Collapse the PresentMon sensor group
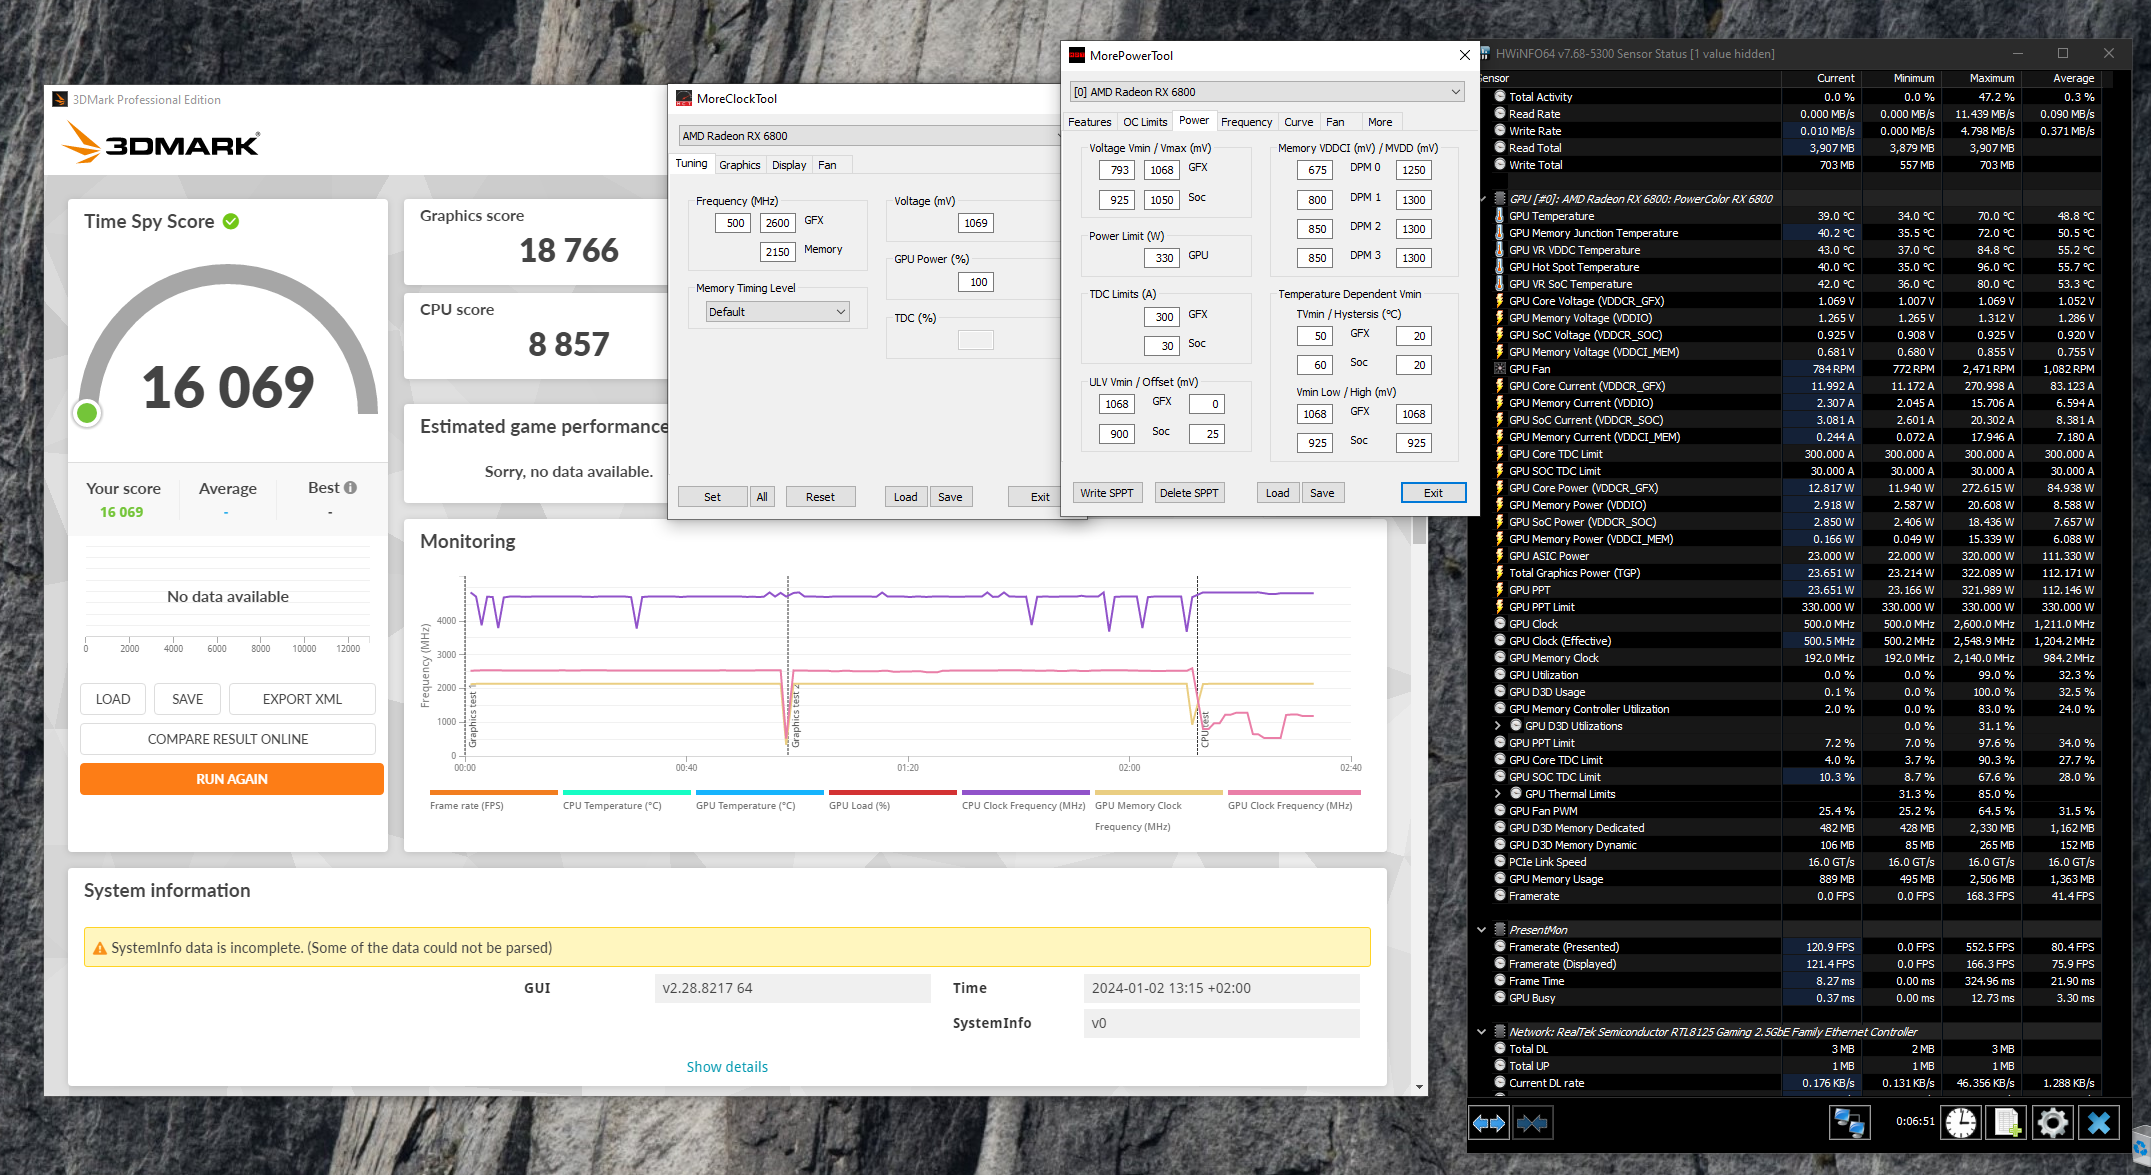 click(1482, 930)
